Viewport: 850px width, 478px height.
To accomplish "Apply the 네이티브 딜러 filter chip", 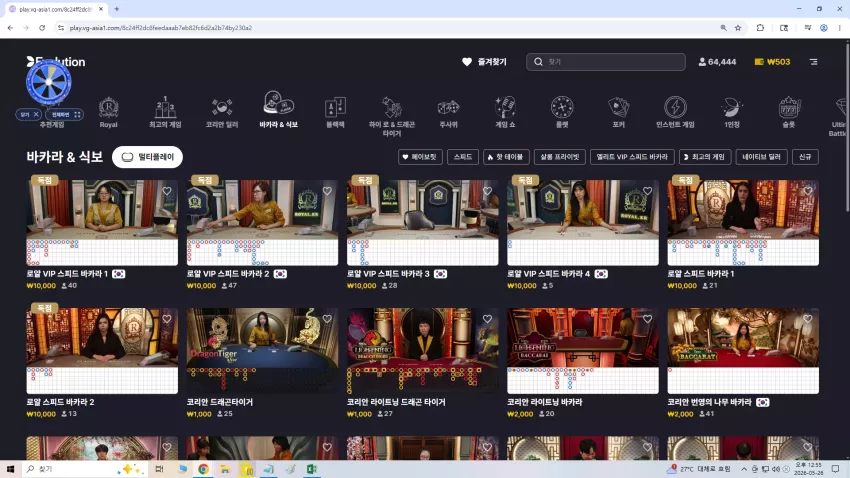I will coord(761,157).
